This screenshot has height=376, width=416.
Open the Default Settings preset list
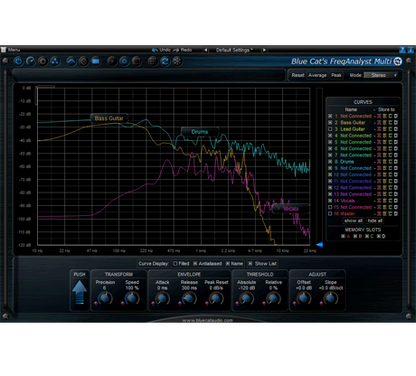234,50
